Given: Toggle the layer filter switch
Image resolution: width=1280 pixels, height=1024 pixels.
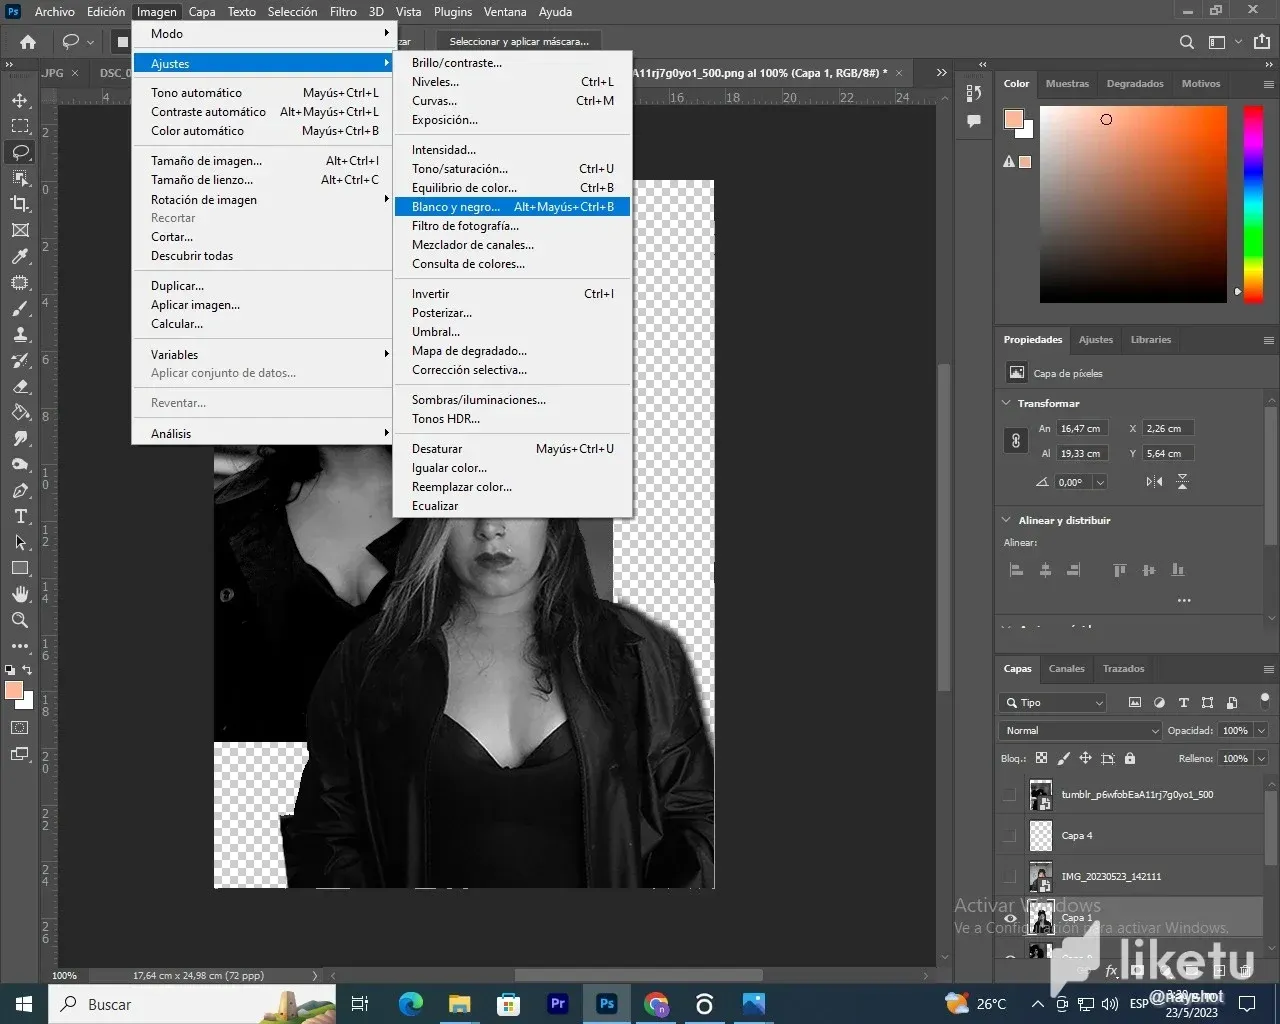Looking at the screenshot, I should tap(1265, 700).
